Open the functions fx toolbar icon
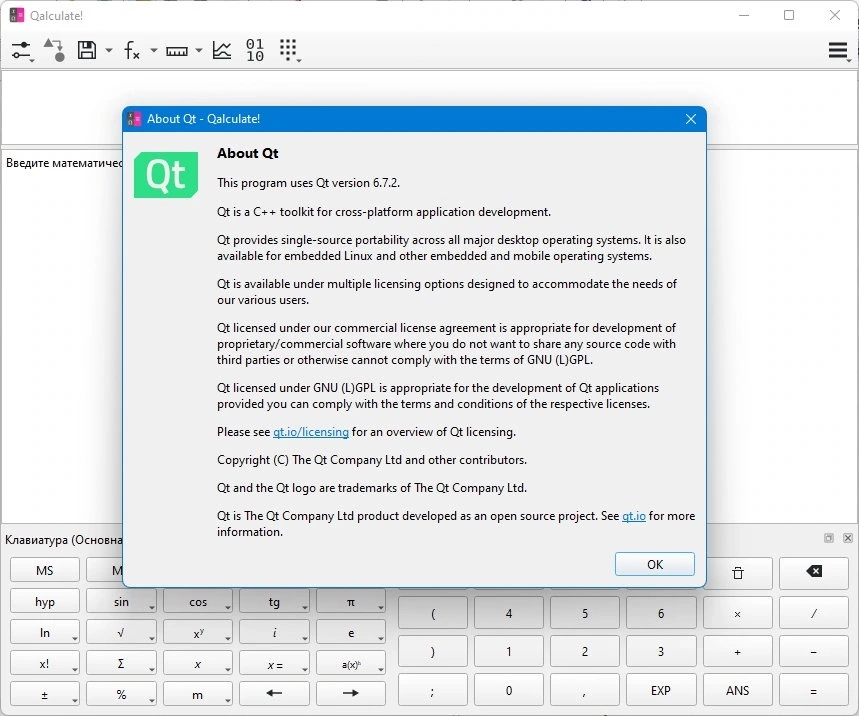 tap(131, 50)
